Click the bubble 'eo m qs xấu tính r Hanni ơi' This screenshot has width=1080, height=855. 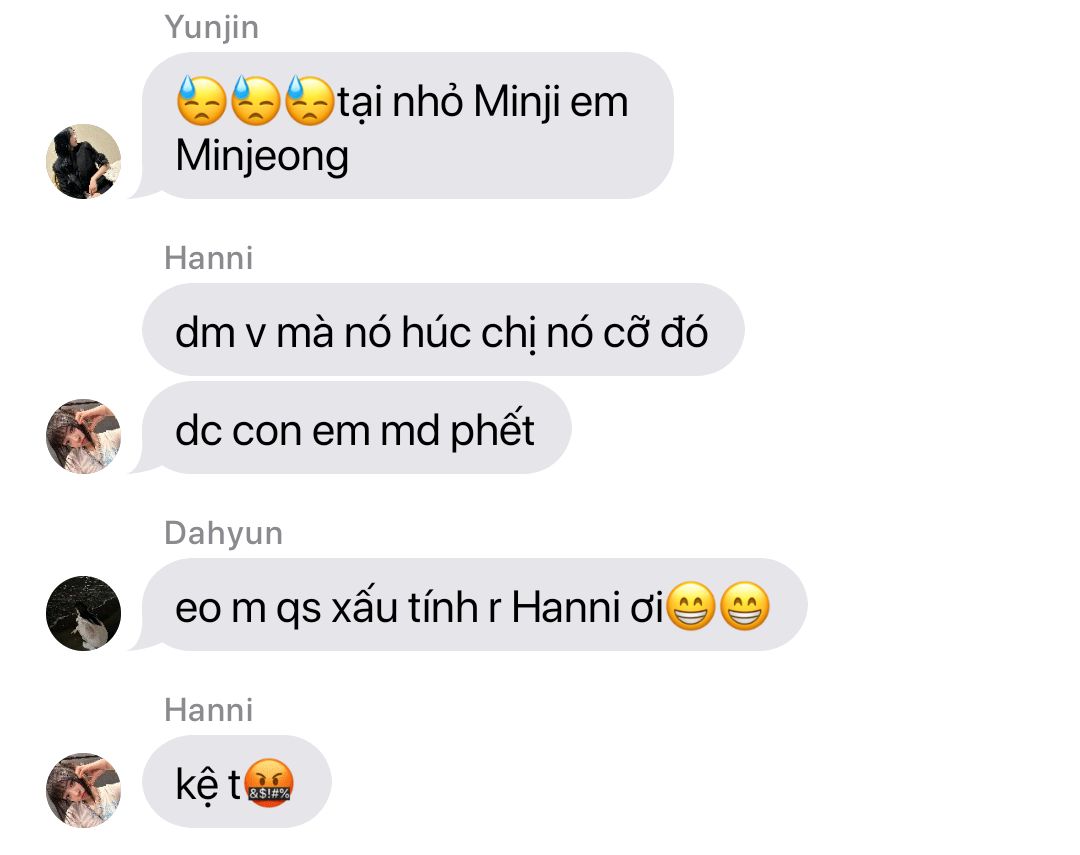(x=475, y=605)
